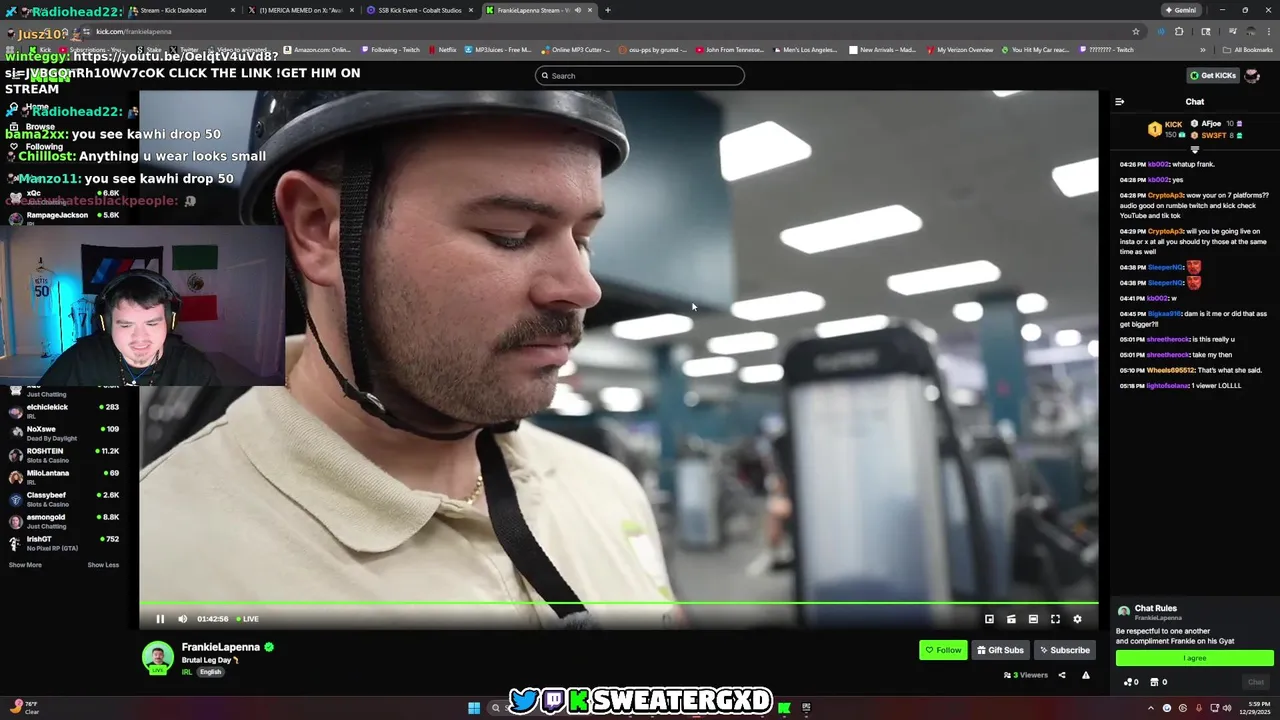Open Chrome extensions puzzle icon
The height and width of the screenshot is (720, 1280).
click(1178, 31)
